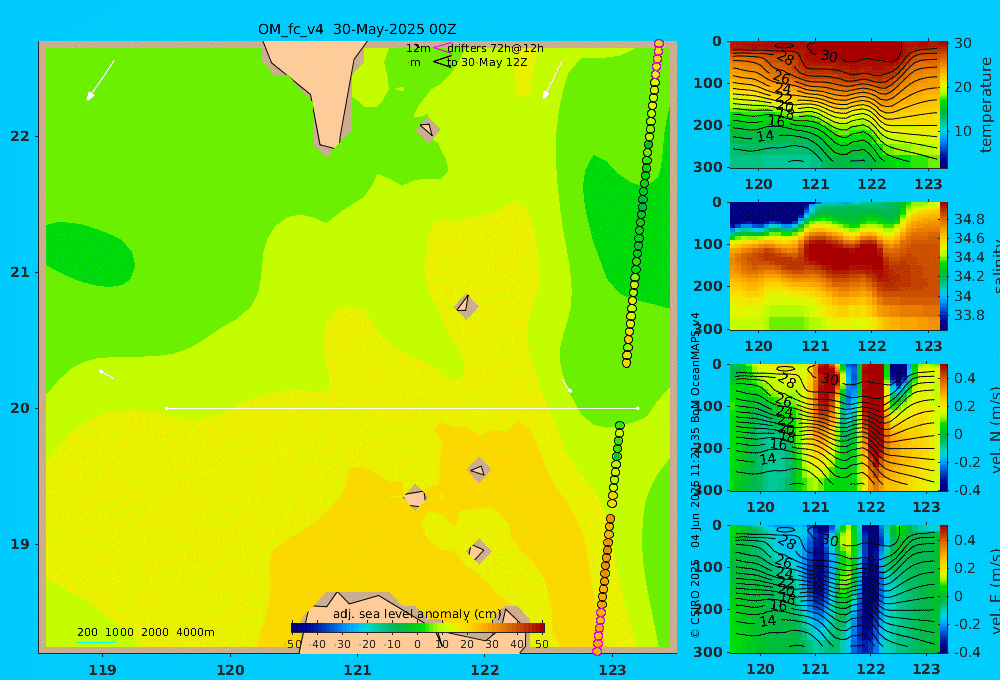Click the '33.8' value on the salinity colorbar
This screenshot has height=680, width=1000.
pos(969,315)
